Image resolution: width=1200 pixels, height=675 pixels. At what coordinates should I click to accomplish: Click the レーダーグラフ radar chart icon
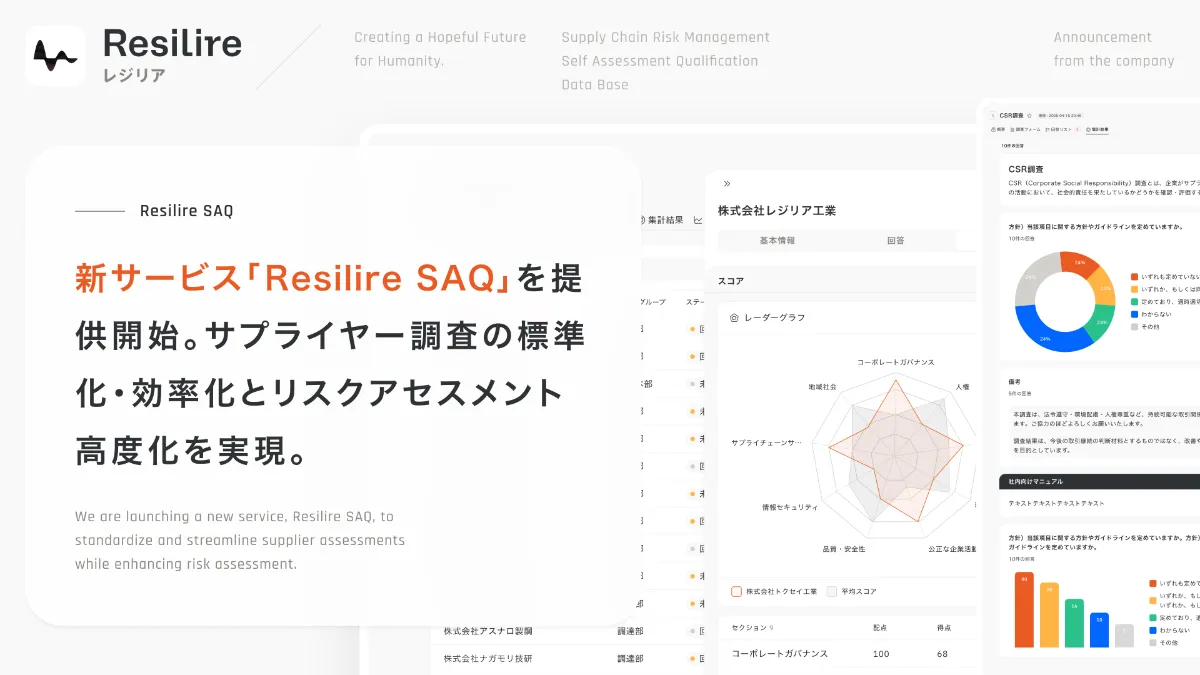734,317
